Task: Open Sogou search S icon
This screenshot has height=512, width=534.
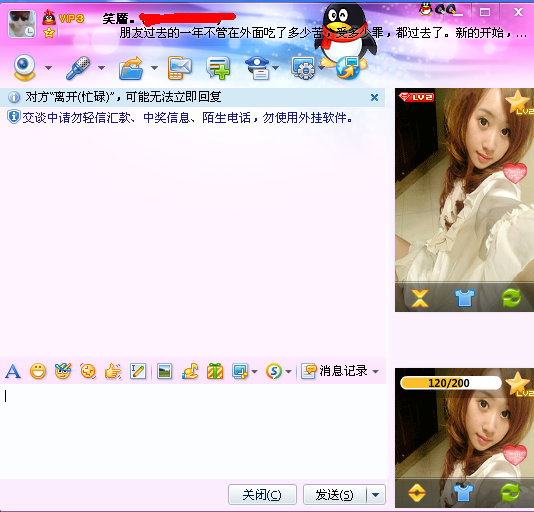Action: 274,371
